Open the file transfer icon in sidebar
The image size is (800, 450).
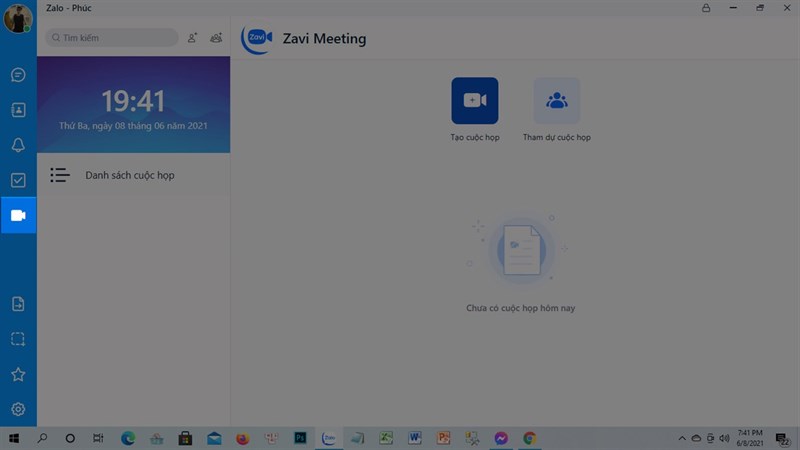[18, 304]
